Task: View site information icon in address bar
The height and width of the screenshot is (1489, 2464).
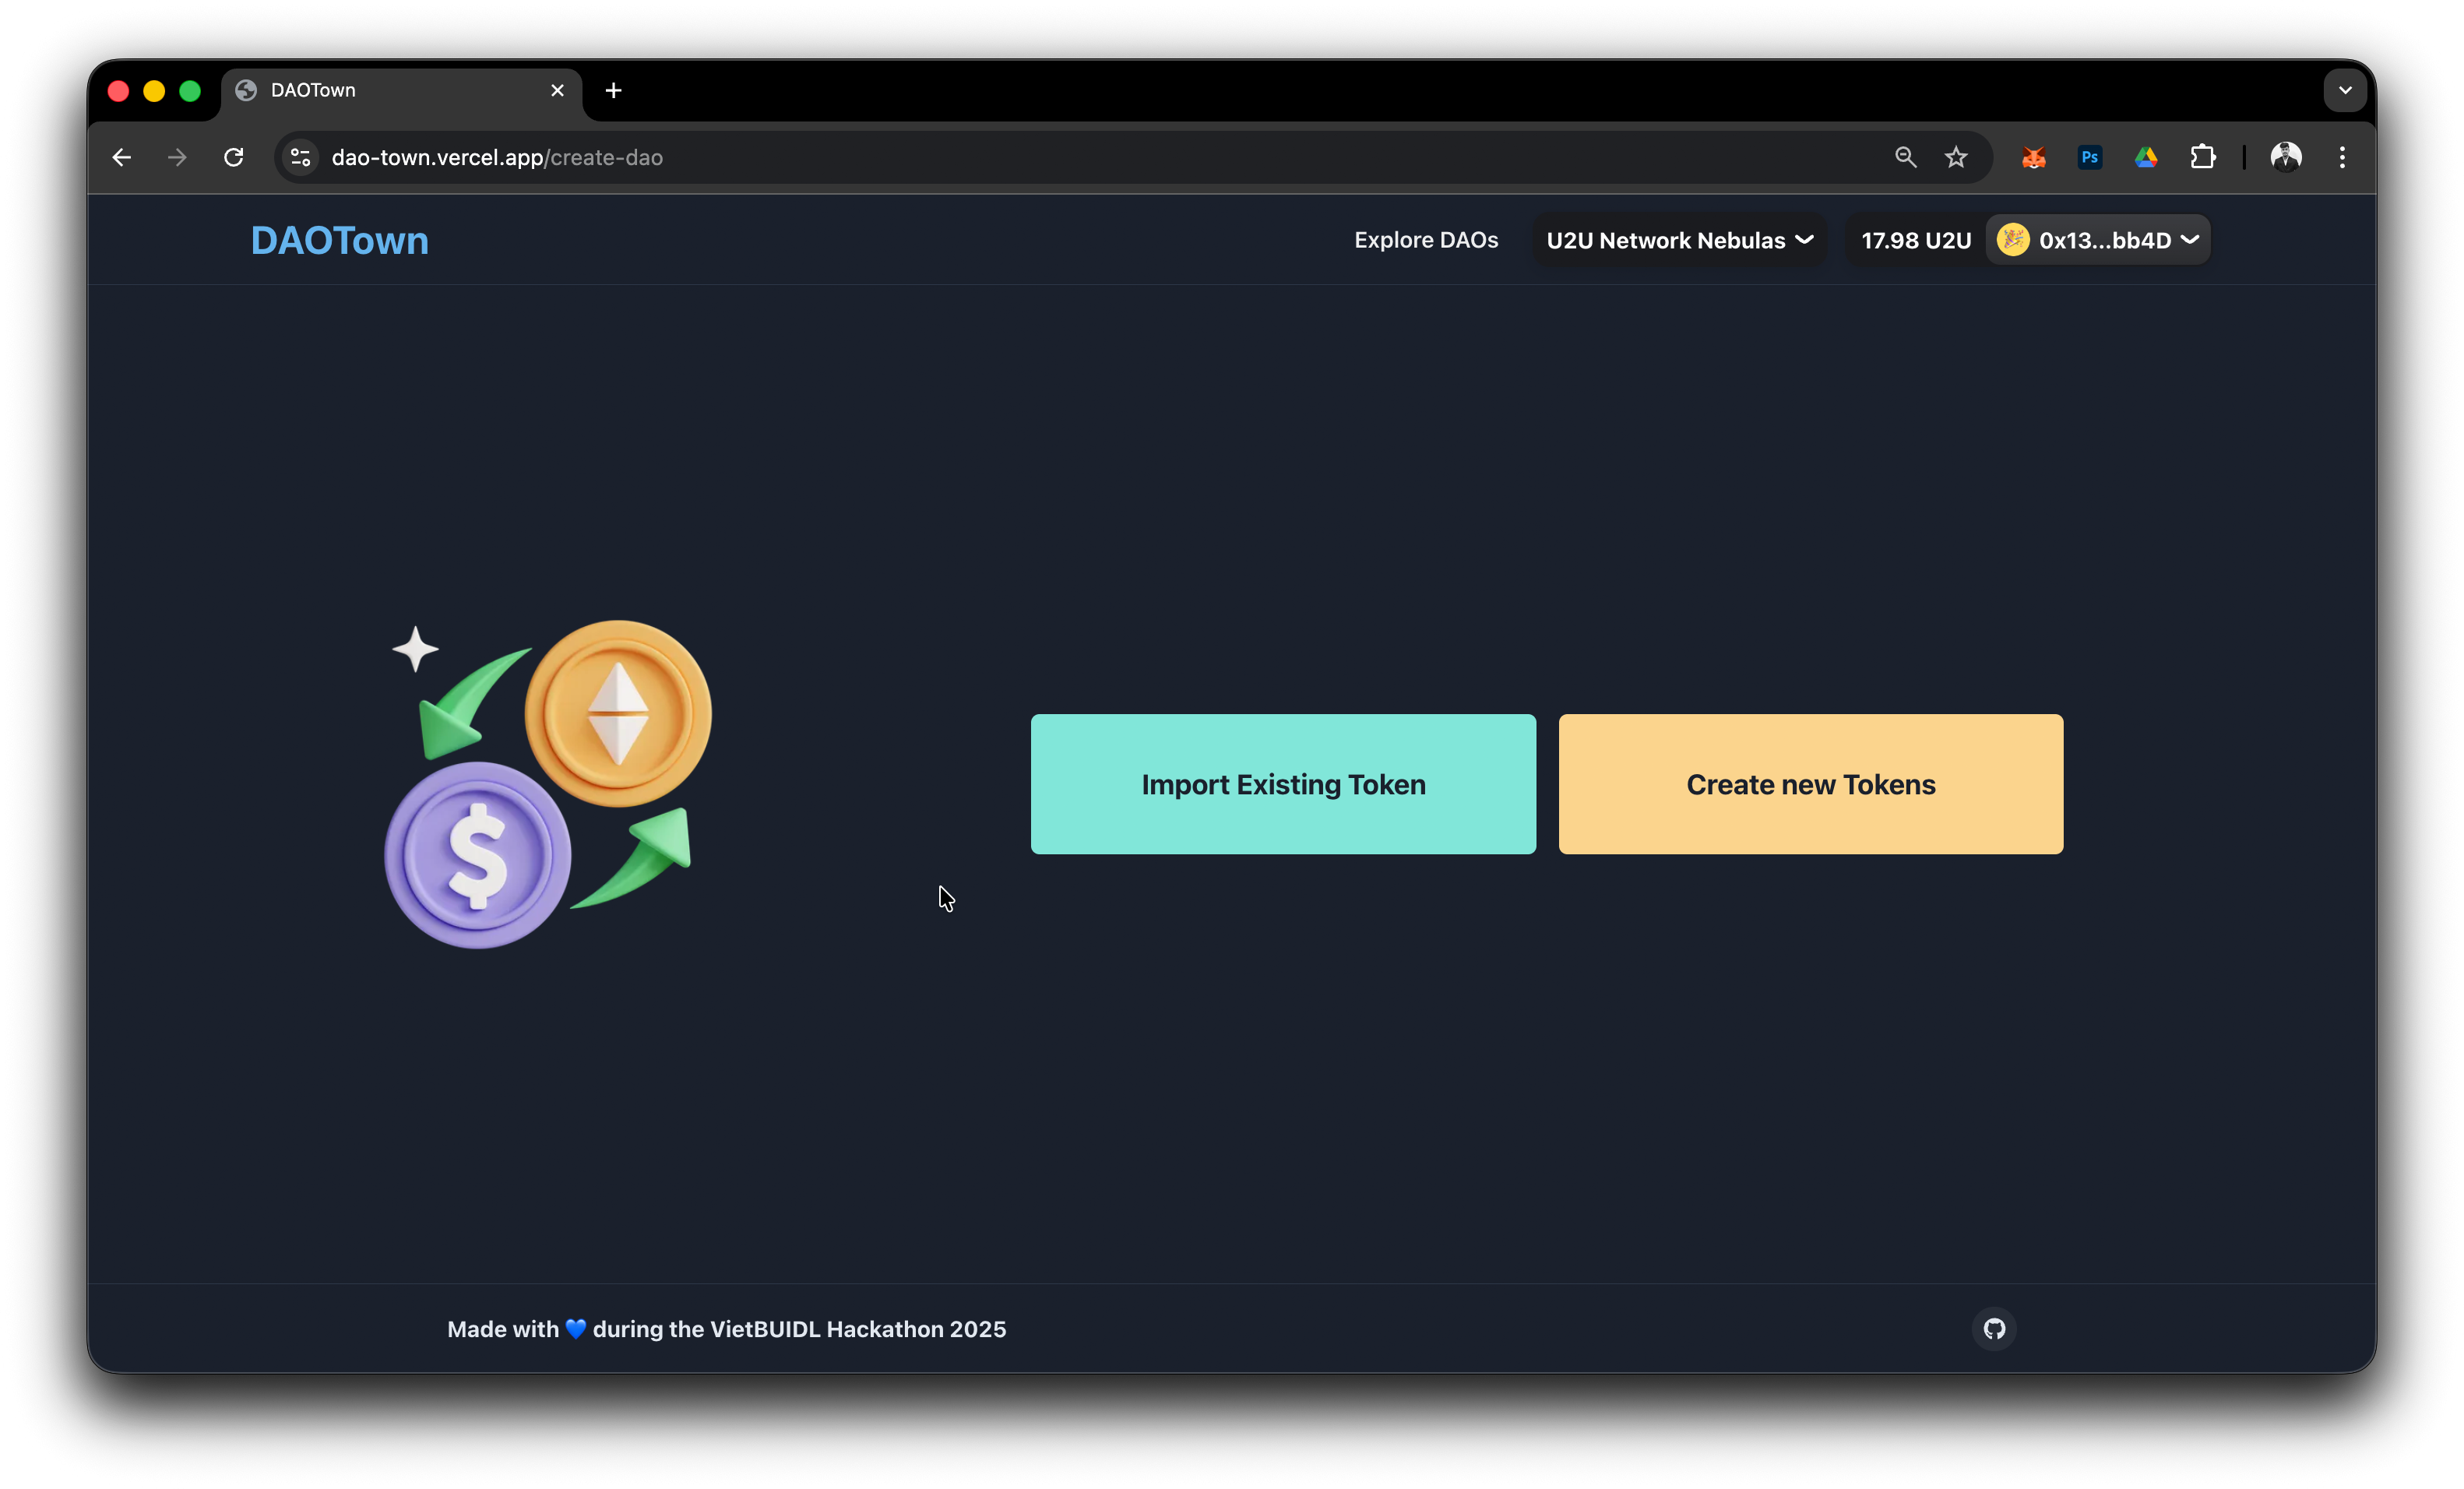Action: tap(300, 157)
